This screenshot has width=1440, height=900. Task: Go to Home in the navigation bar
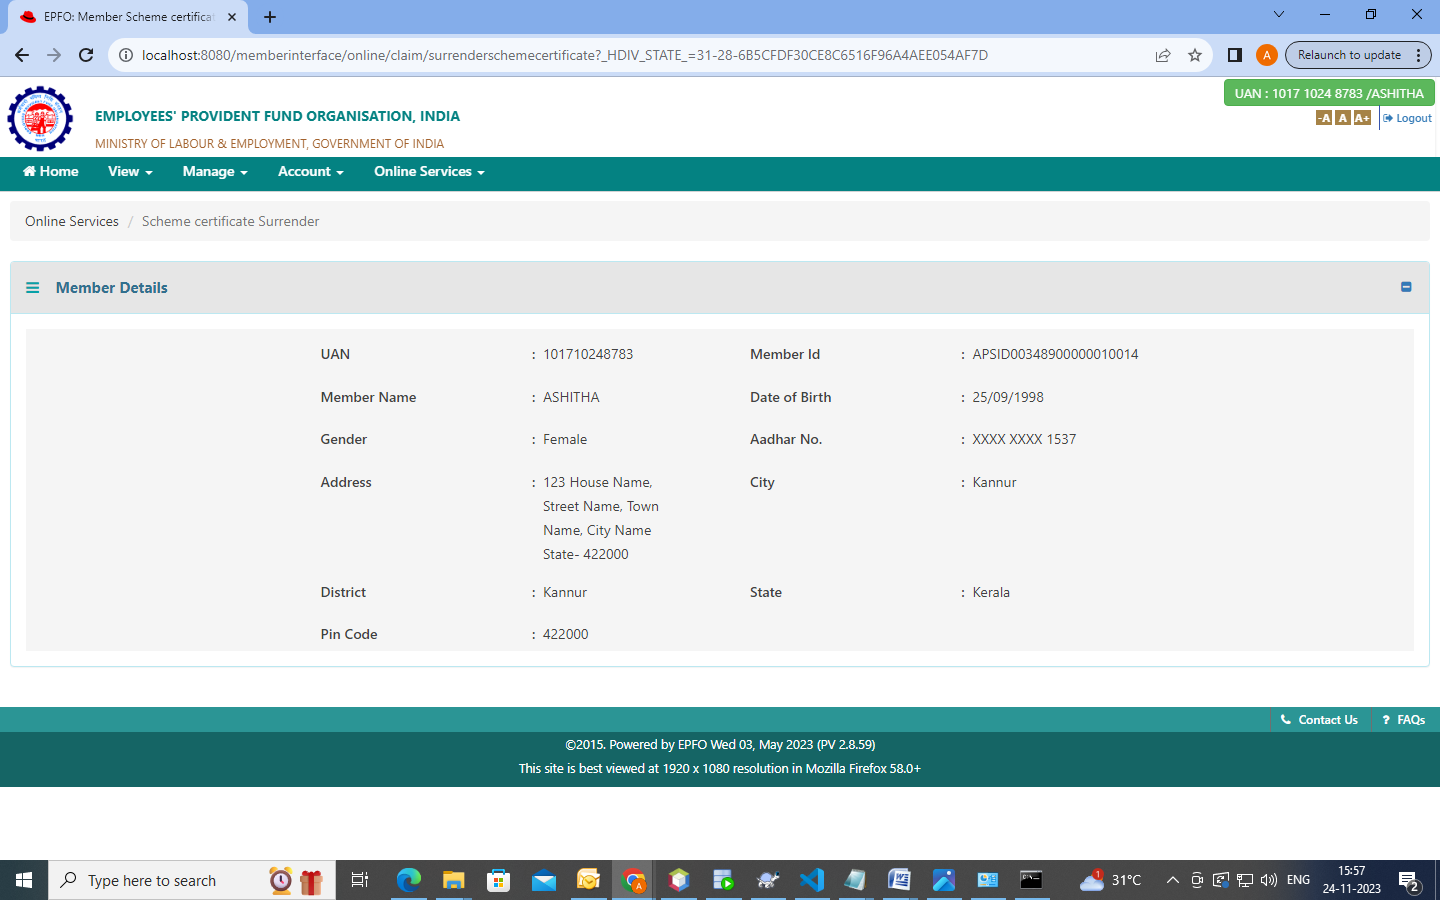point(51,172)
